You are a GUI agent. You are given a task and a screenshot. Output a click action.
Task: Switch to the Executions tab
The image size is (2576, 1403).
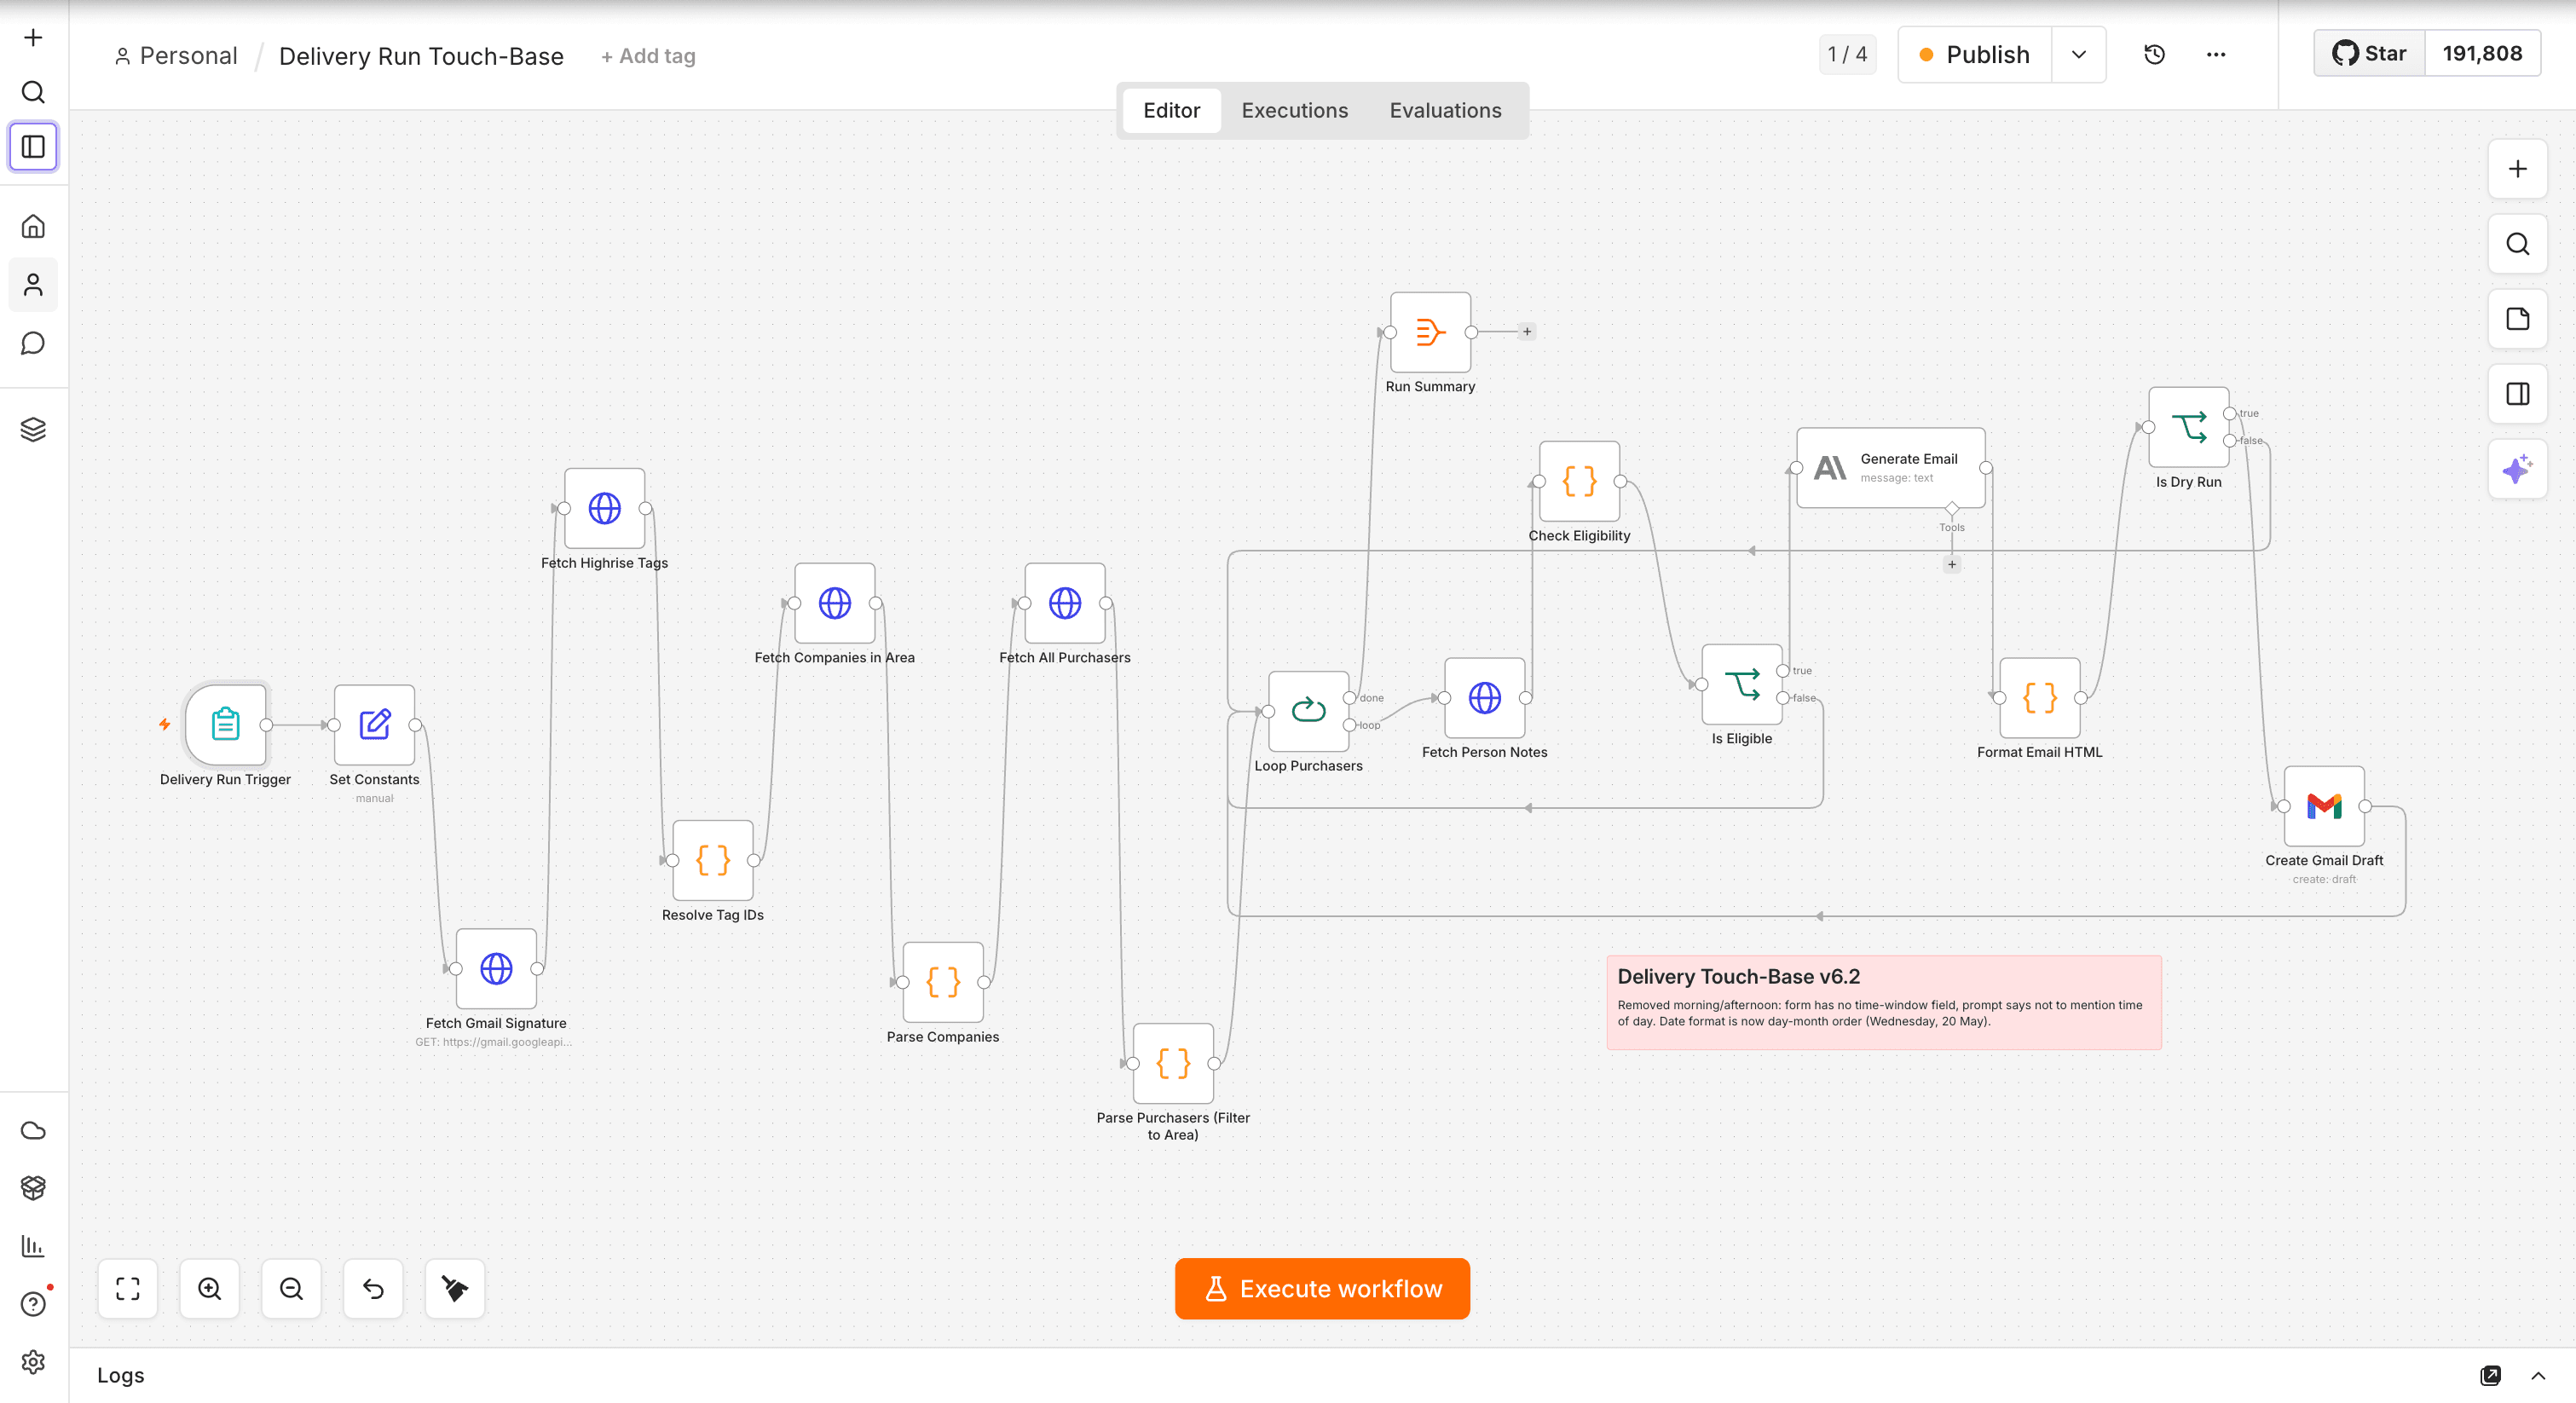click(x=1294, y=110)
